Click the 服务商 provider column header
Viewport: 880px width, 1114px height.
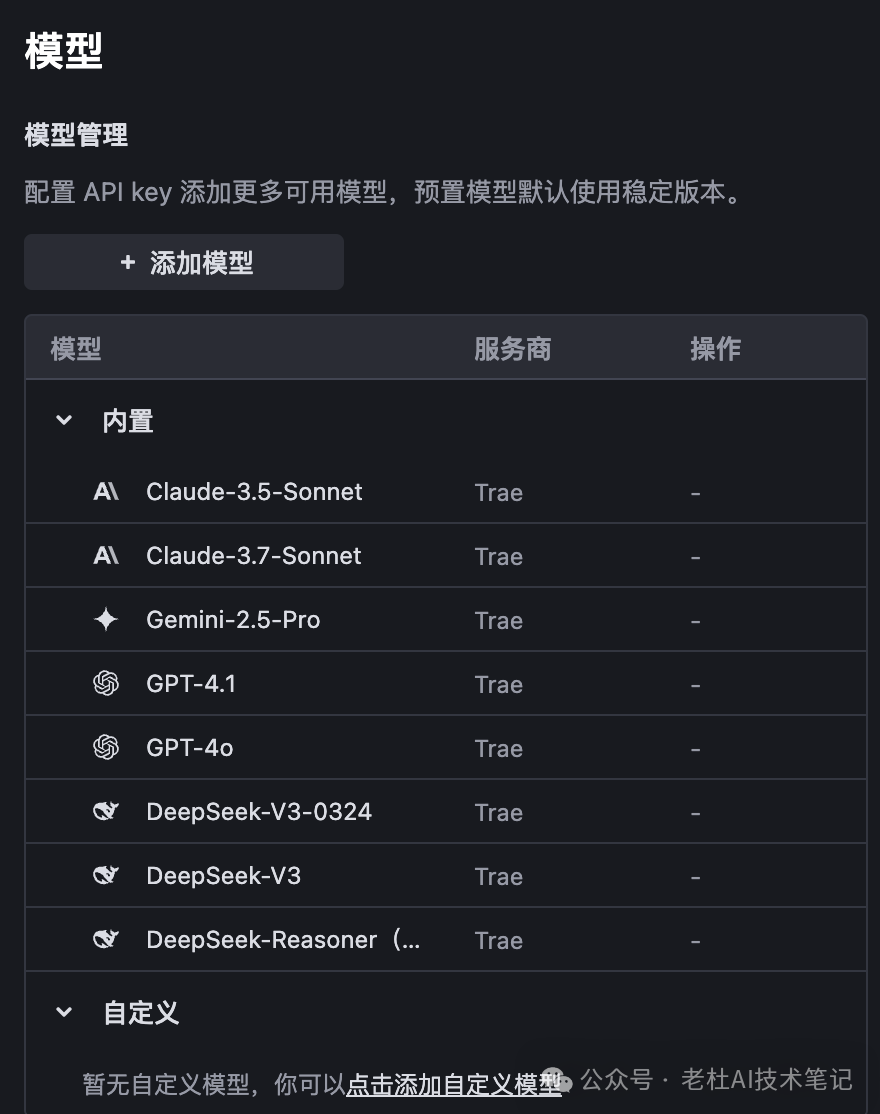[x=512, y=349]
